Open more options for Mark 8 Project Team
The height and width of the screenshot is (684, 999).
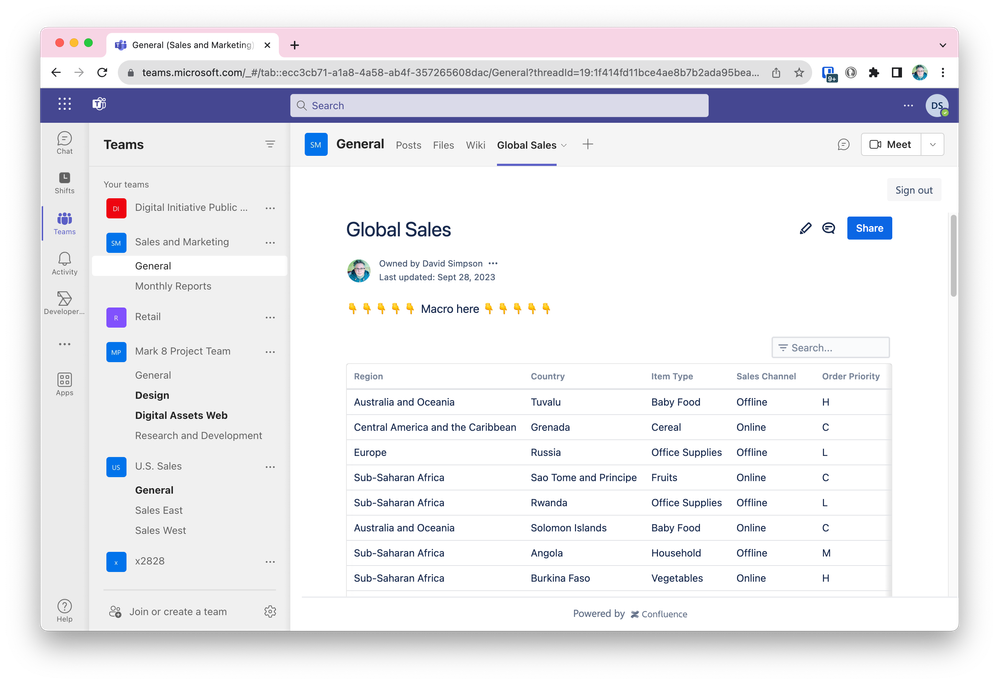(270, 352)
